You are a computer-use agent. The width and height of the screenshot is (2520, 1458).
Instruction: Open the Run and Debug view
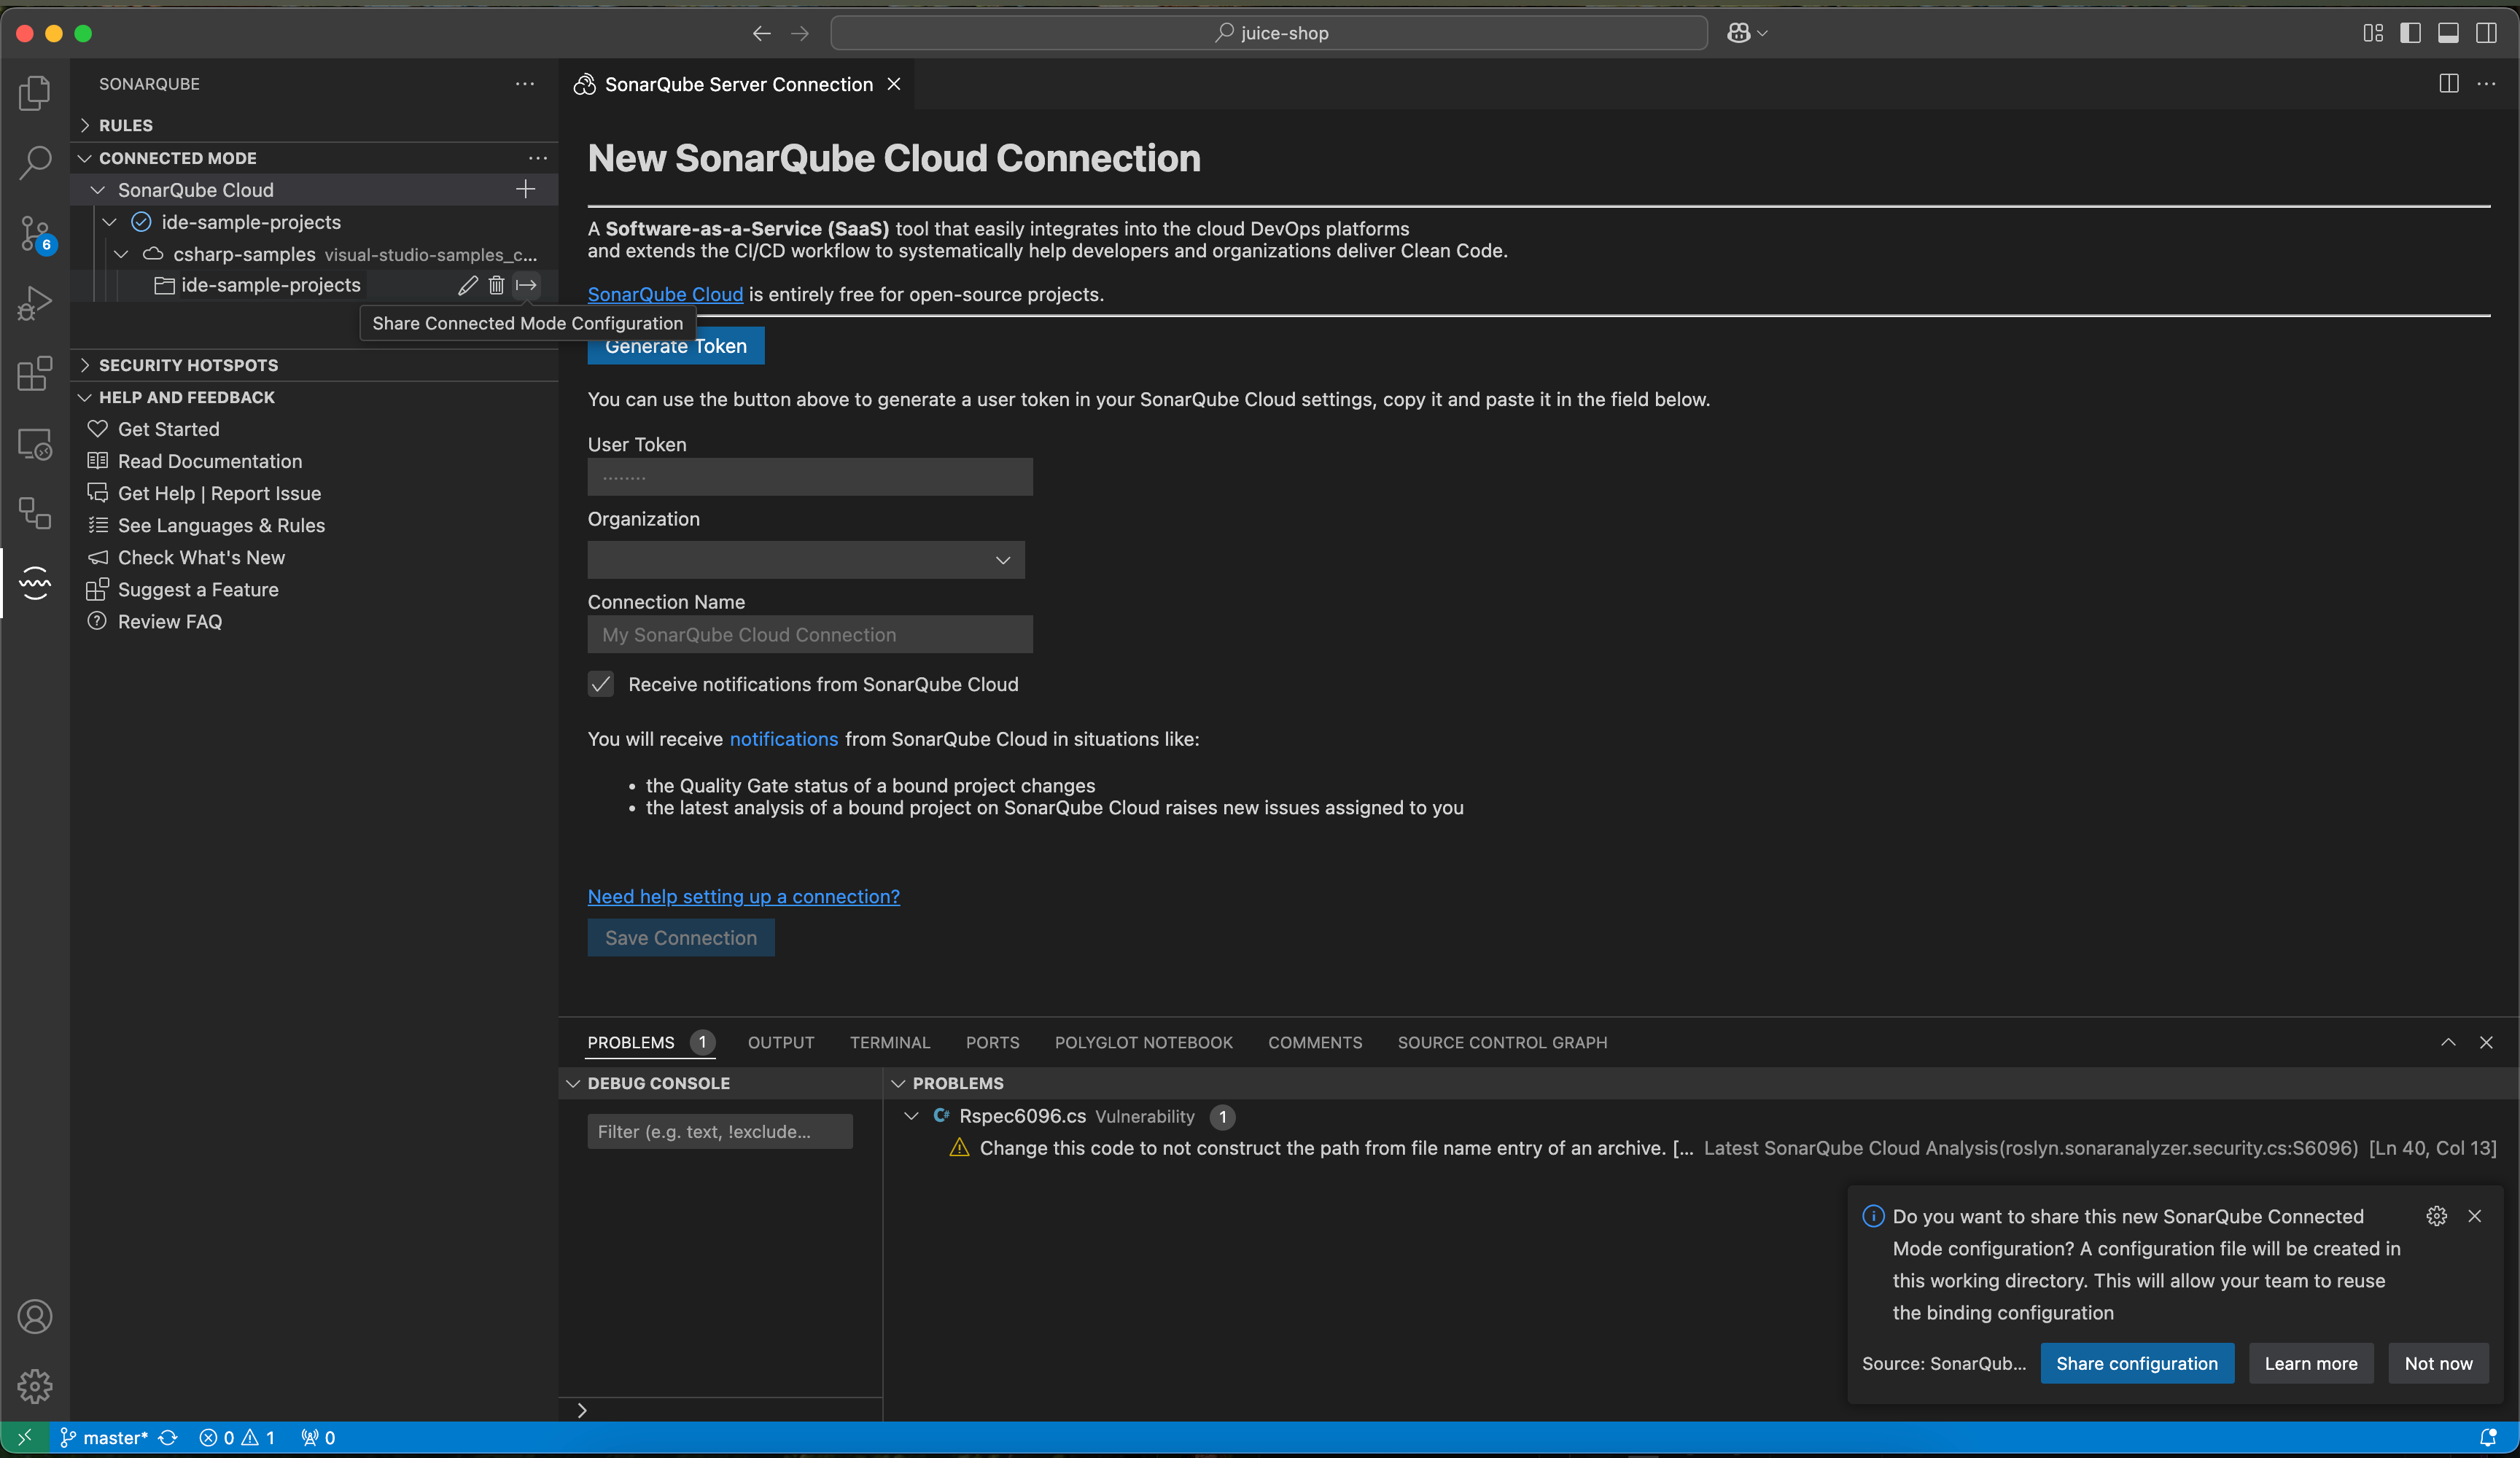(x=35, y=303)
